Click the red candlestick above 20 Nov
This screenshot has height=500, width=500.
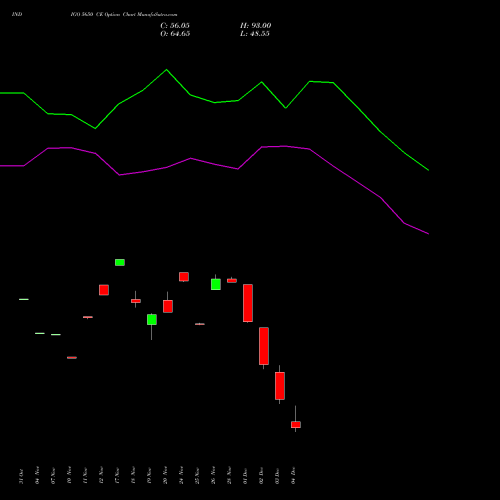(168, 306)
